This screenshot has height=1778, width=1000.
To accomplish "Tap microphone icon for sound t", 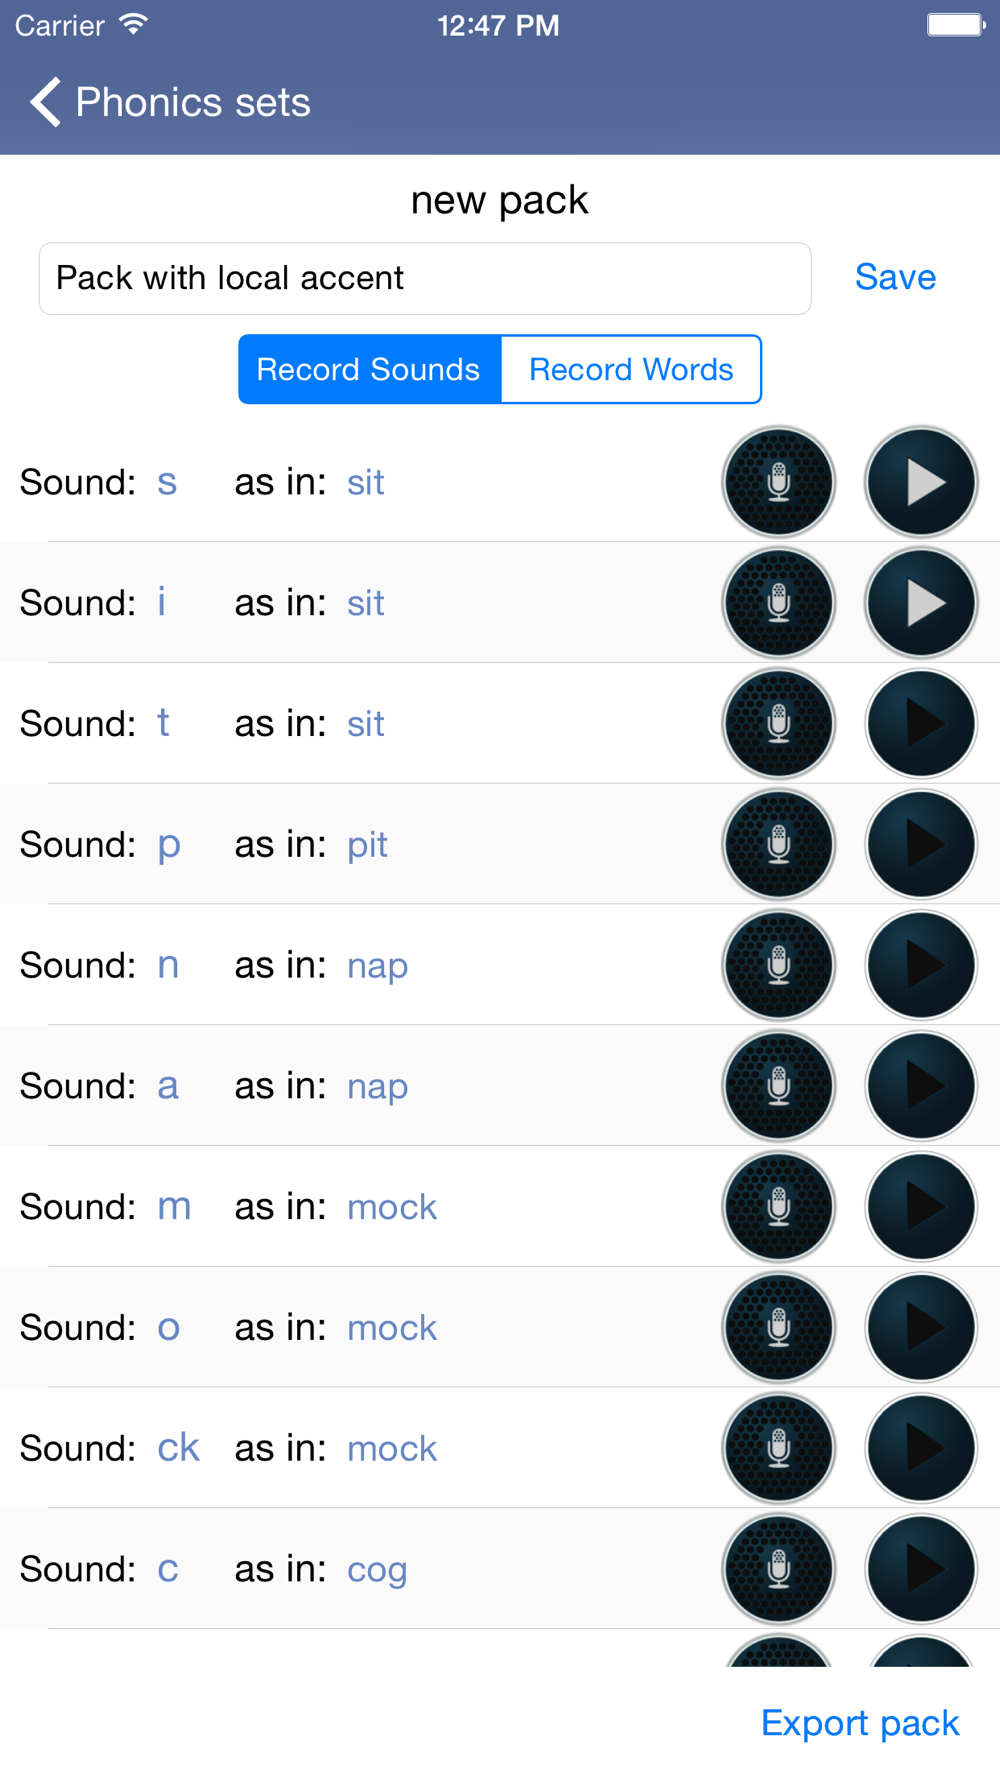I will (778, 724).
